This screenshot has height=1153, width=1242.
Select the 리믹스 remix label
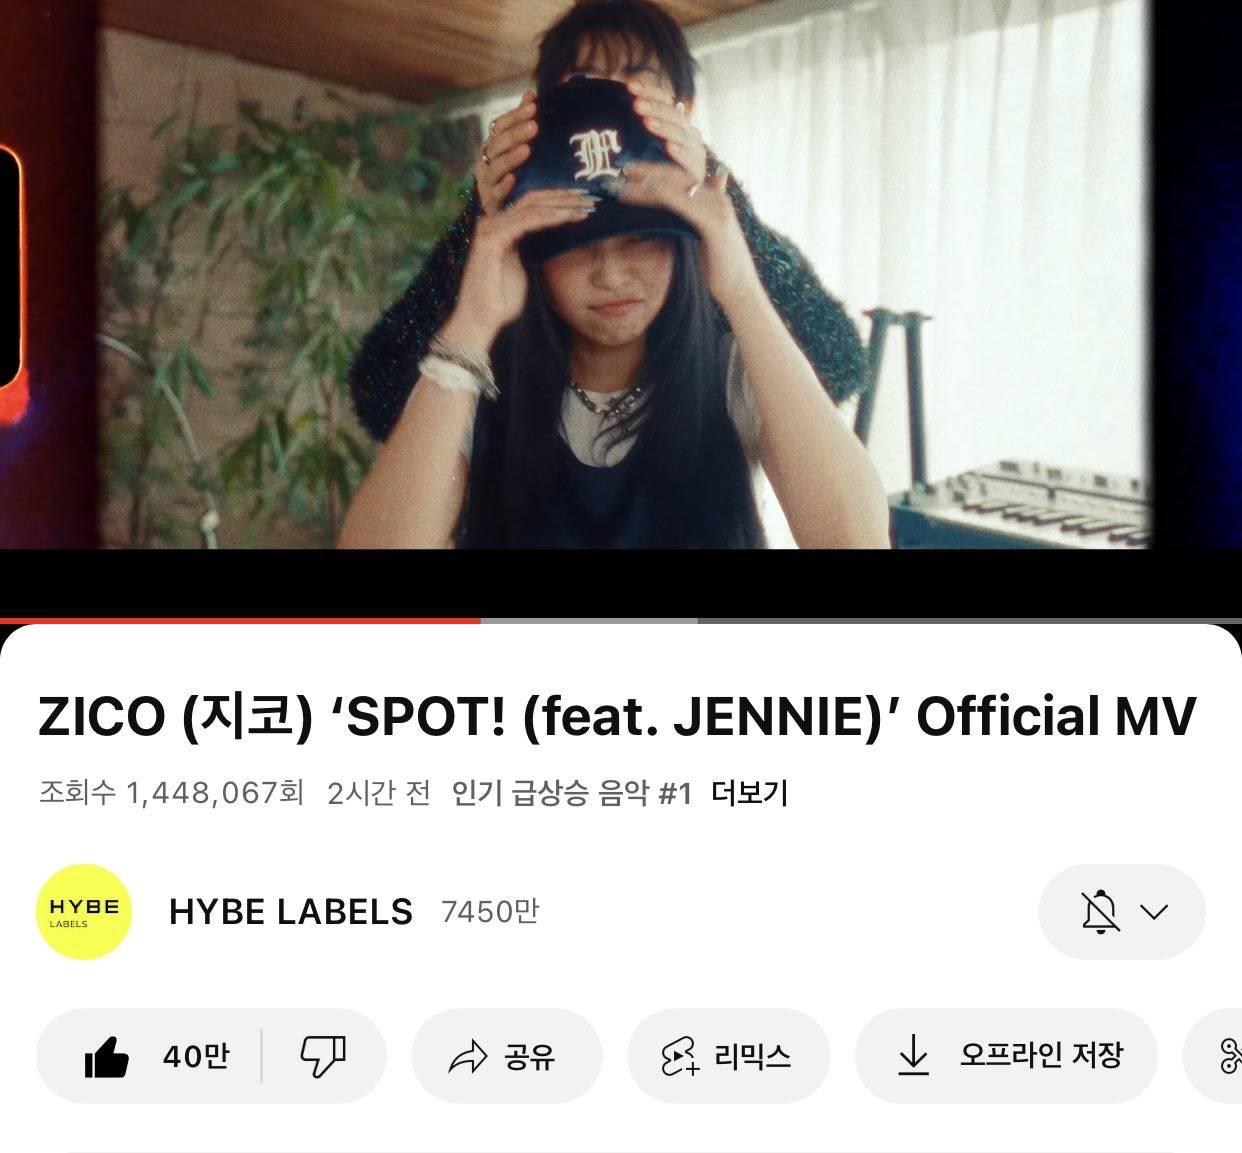[x=753, y=1056]
